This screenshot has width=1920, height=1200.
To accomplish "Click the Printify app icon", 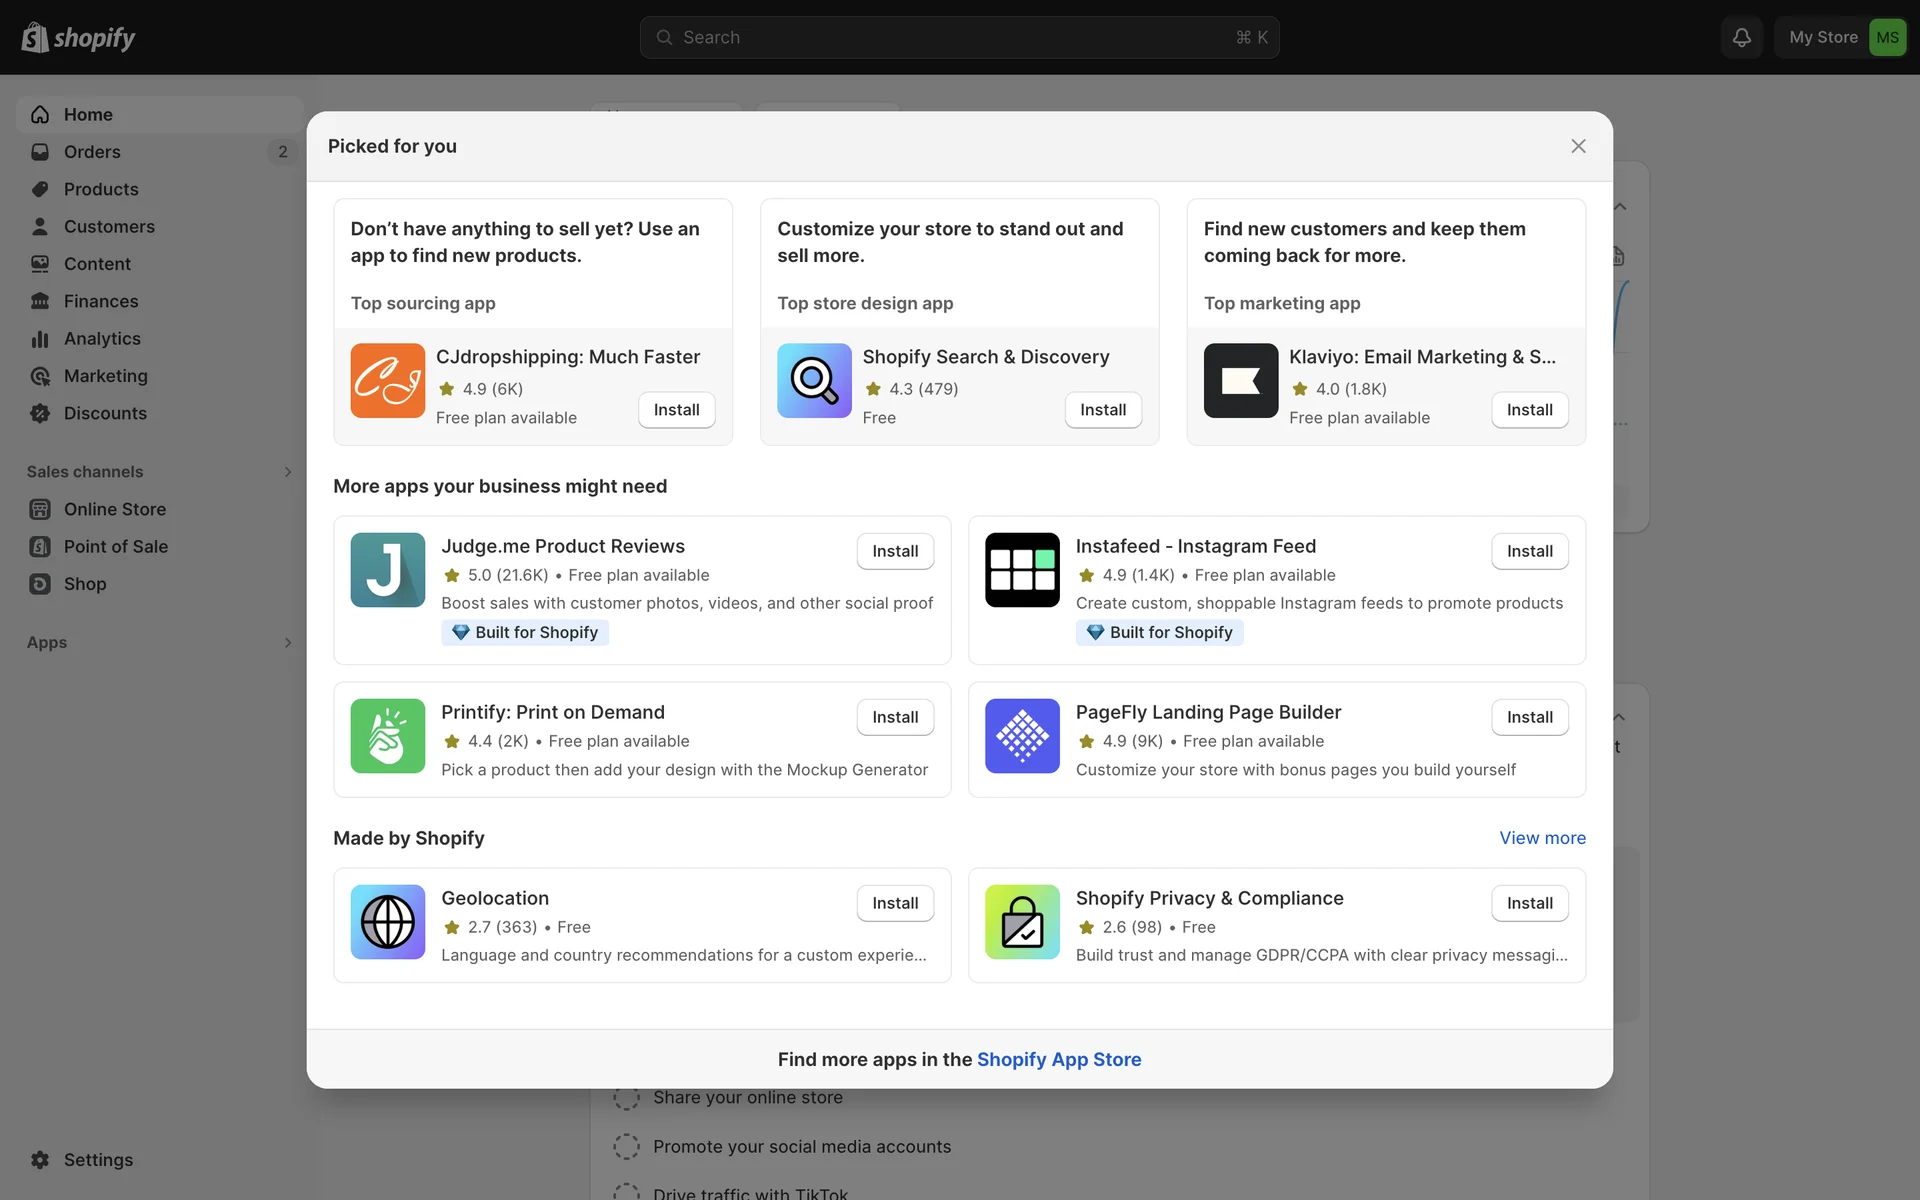I will pyautogui.click(x=387, y=736).
